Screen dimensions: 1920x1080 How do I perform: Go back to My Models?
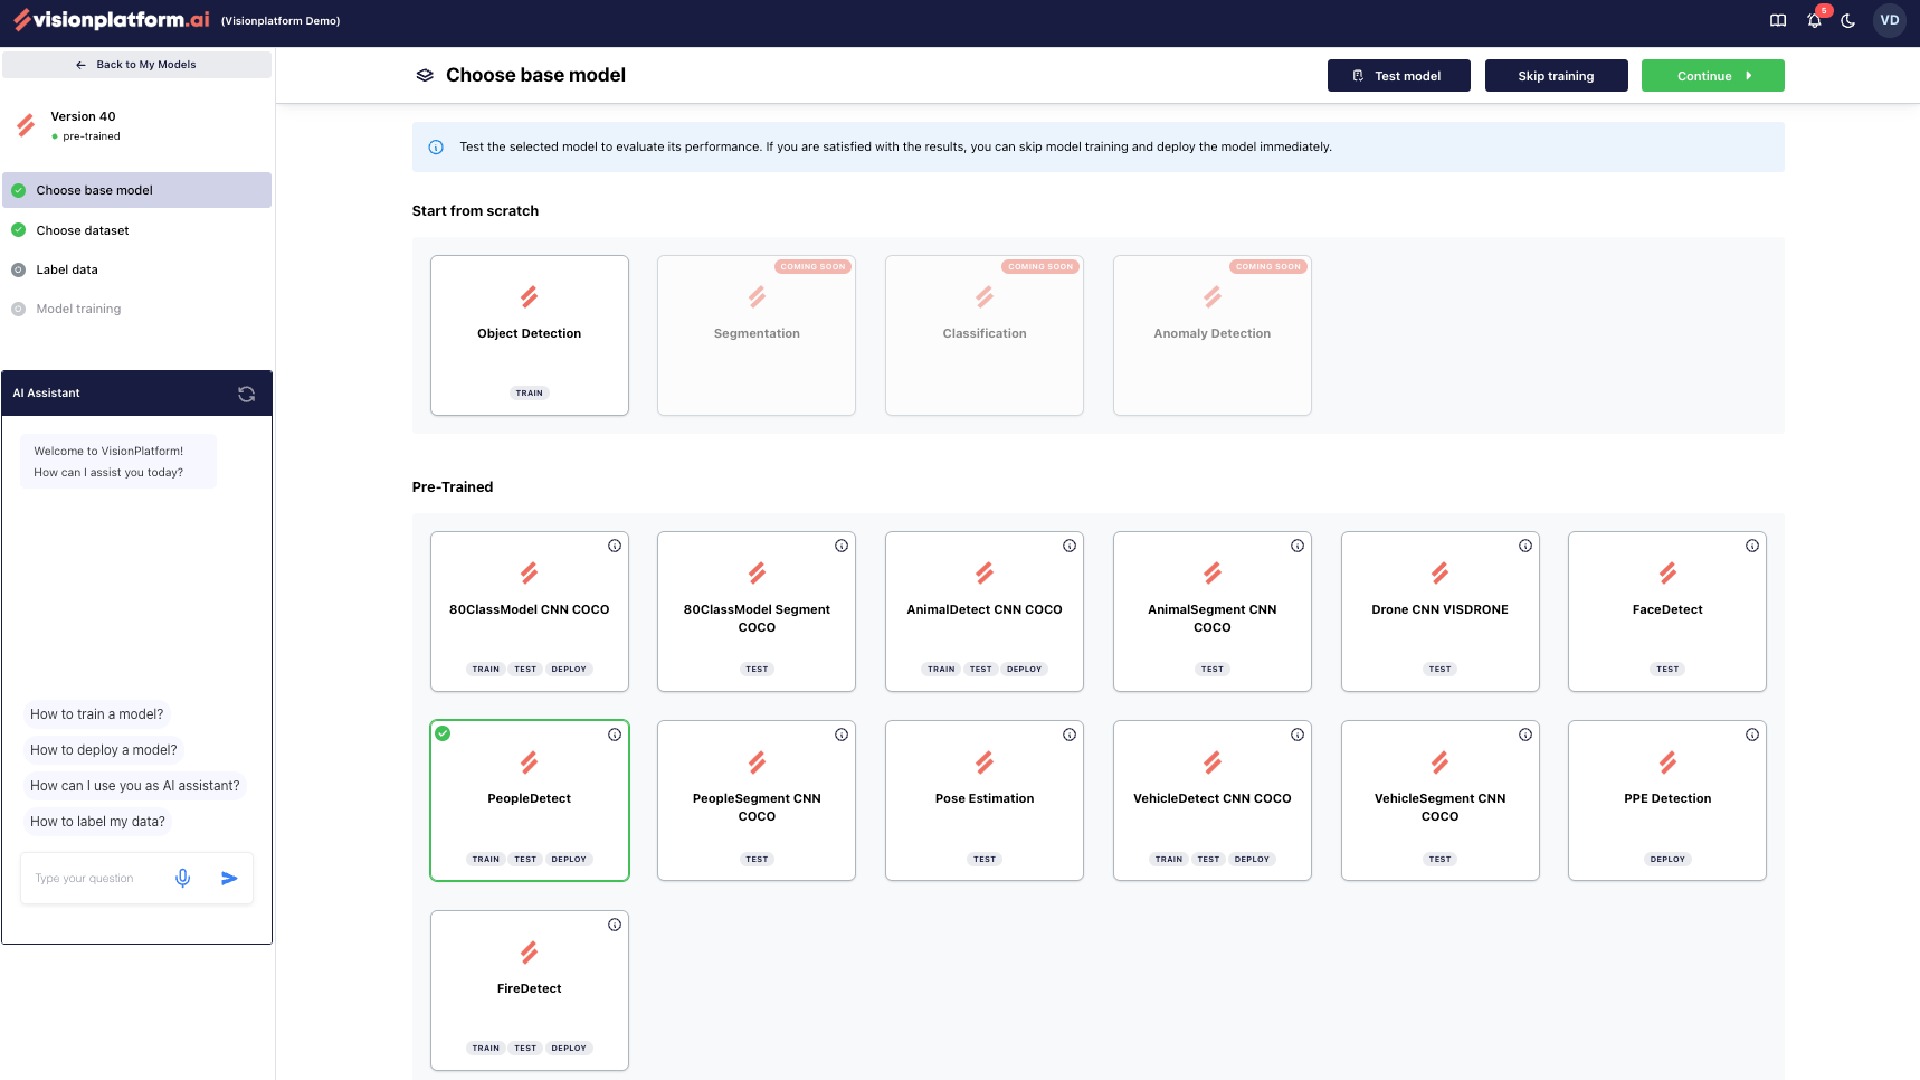pyautogui.click(x=137, y=64)
